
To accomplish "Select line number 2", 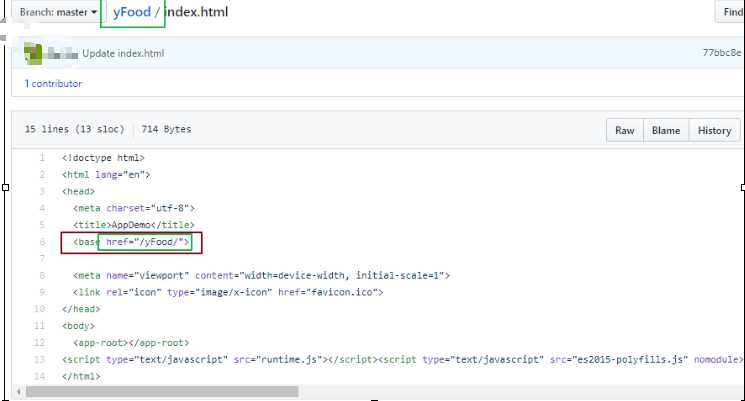I will click(x=42, y=175).
